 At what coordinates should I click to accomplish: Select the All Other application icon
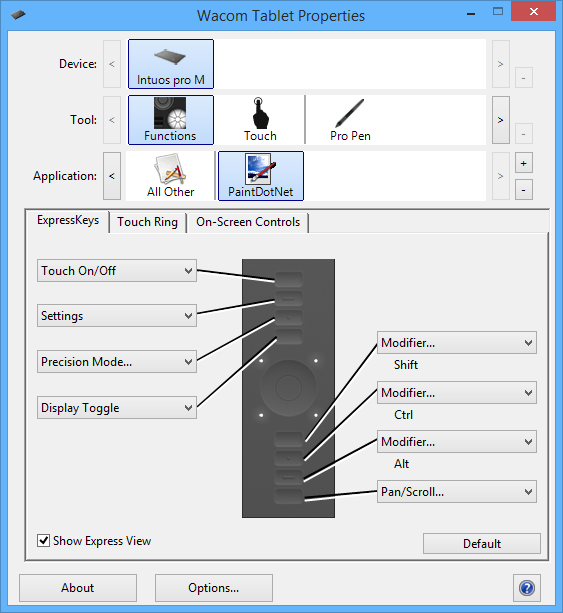tap(170, 176)
